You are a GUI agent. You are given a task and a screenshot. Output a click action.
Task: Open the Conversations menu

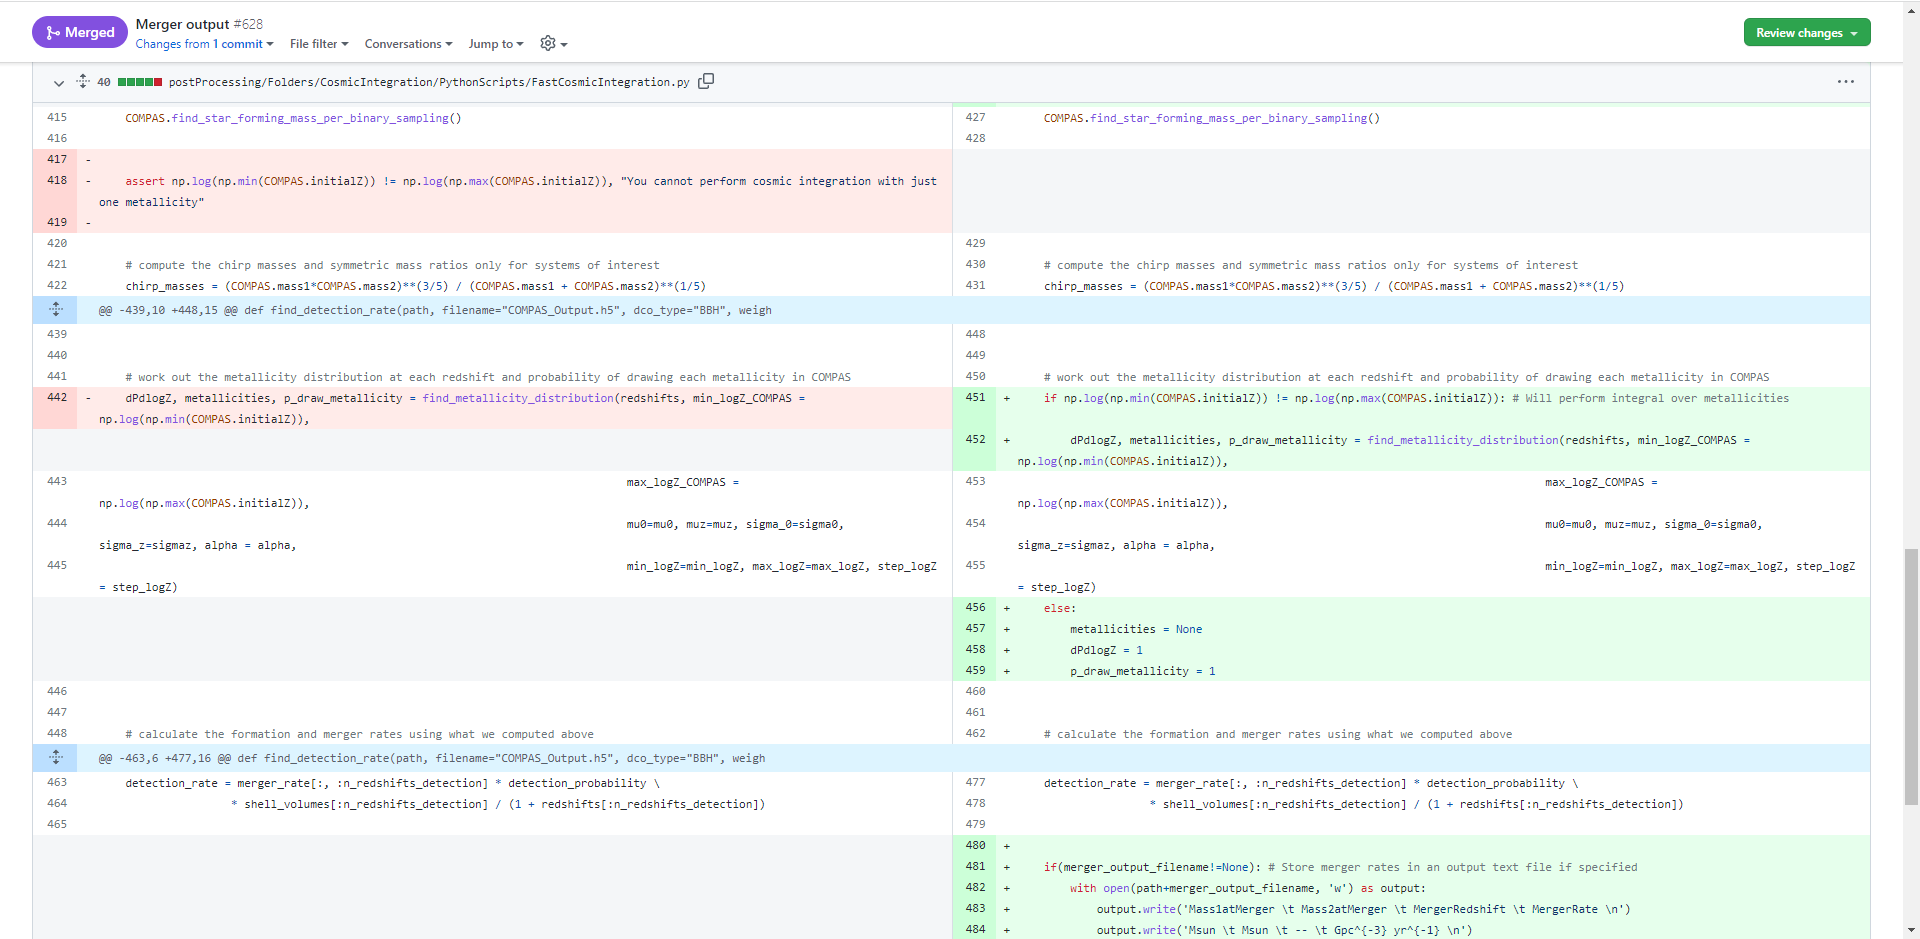click(407, 44)
